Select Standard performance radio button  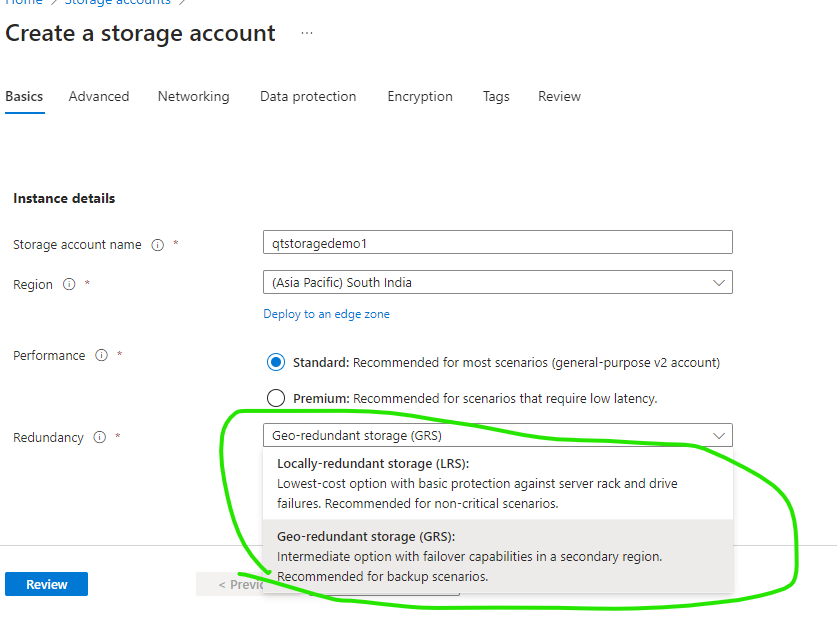point(276,362)
